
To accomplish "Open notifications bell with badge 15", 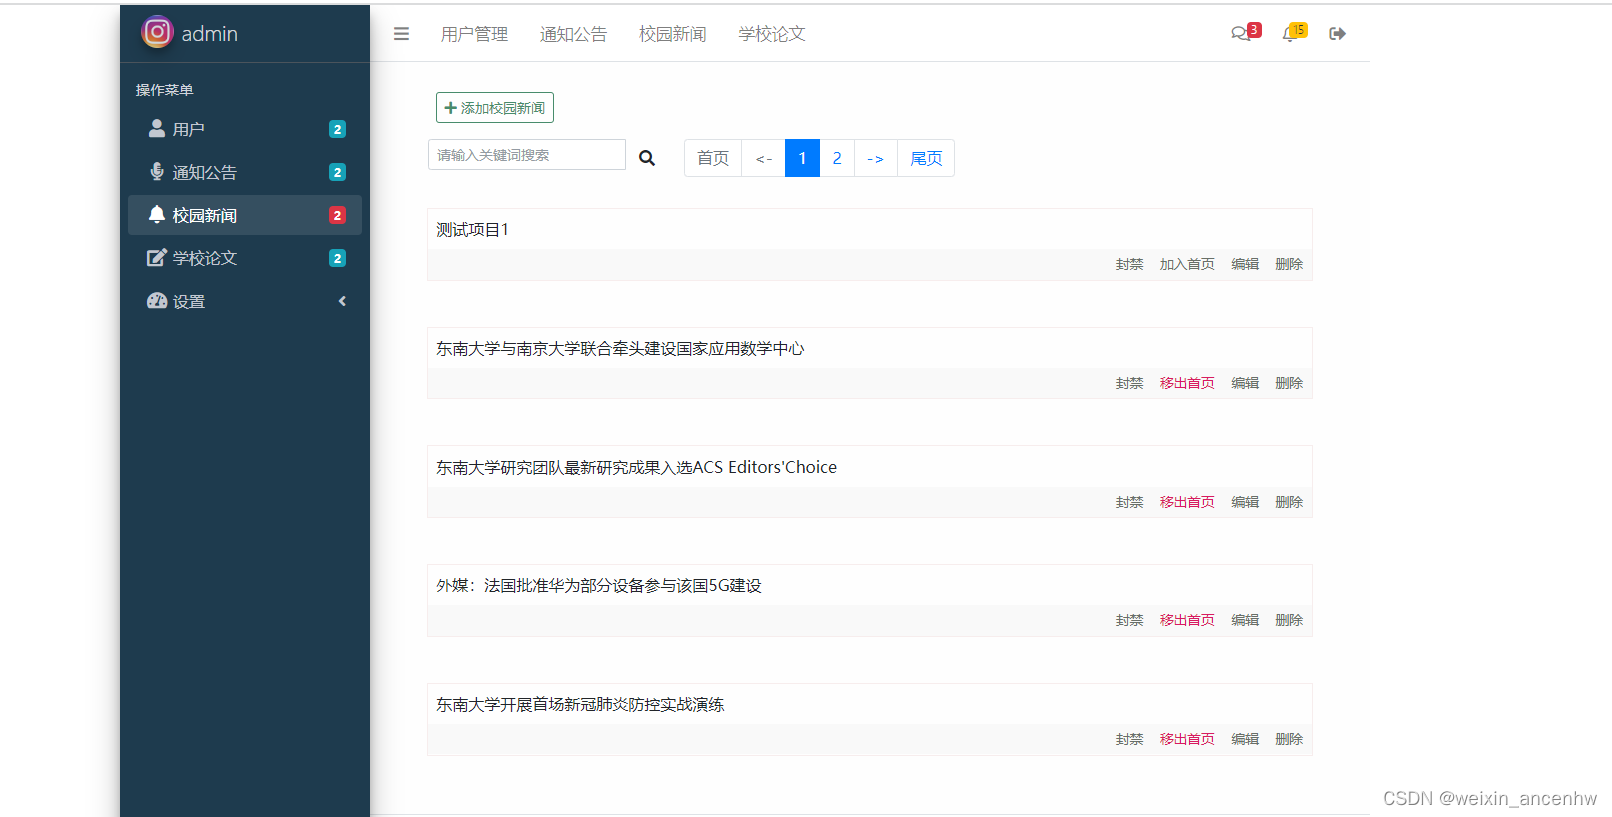I will 1294,32.
